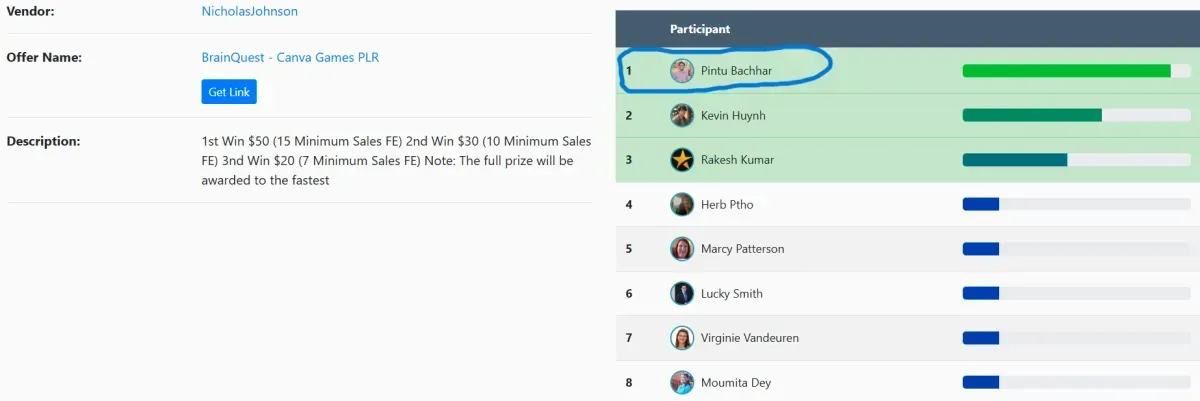Click Moumita Dey's profile avatar
Viewport: 1200px width, 401px height.
tap(682, 383)
